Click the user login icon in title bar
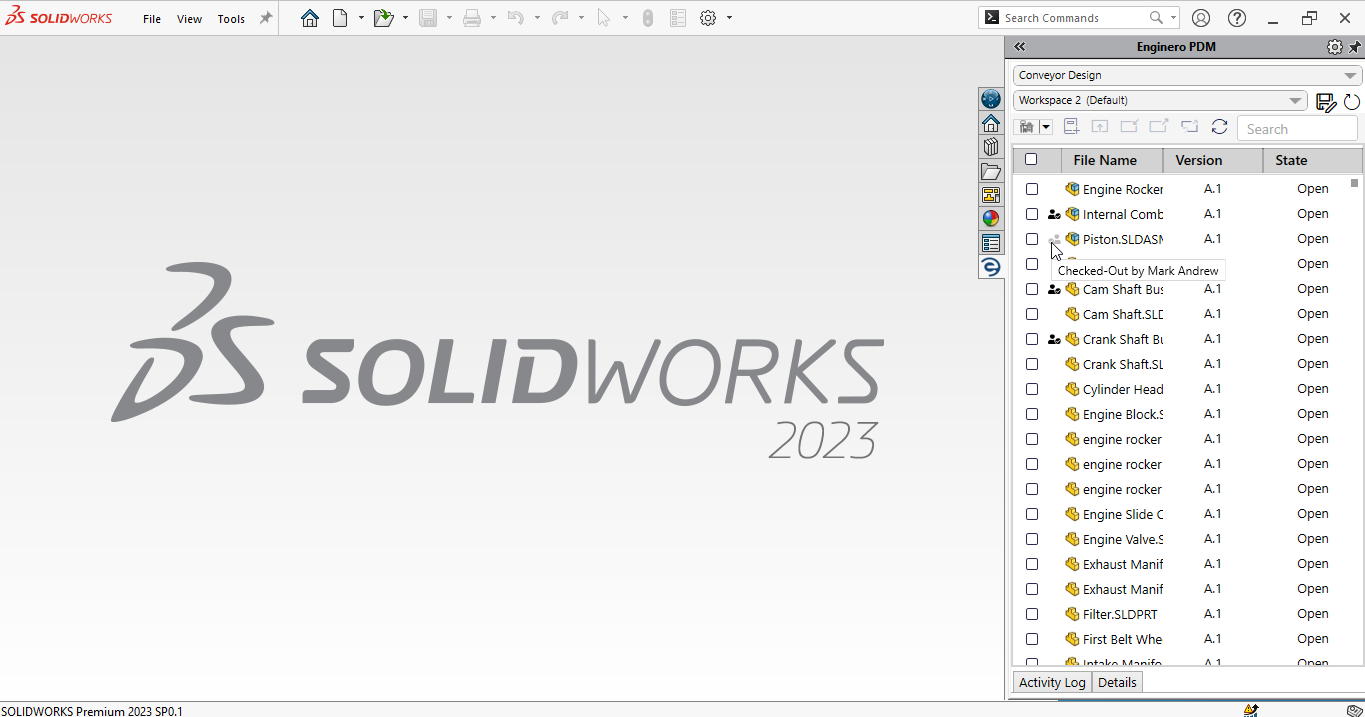Screen dimensions: 1365x717 [x=1201, y=18]
